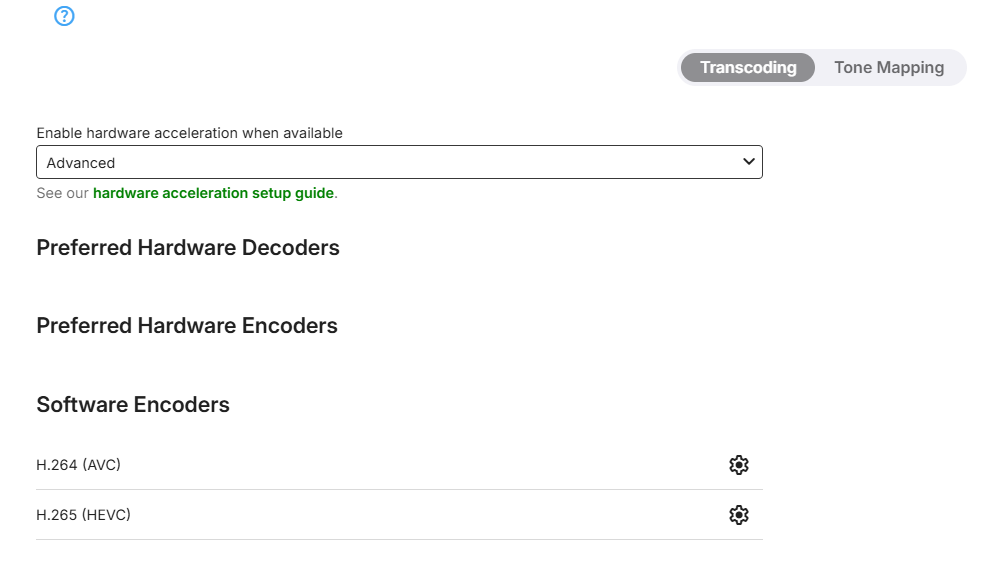Click the blue help question mark icon
Image resolution: width=1004 pixels, height=566 pixels.
pos(65,16)
